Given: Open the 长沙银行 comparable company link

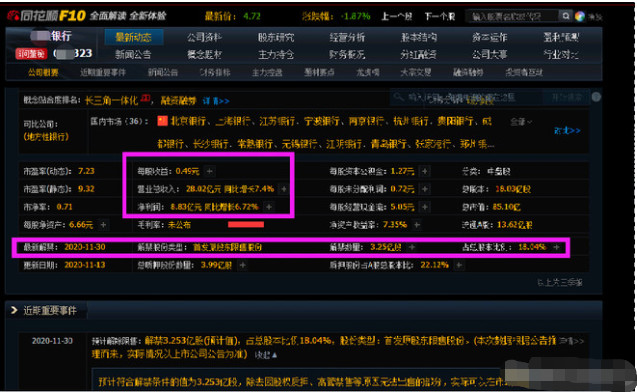Looking at the screenshot, I should (x=210, y=144).
